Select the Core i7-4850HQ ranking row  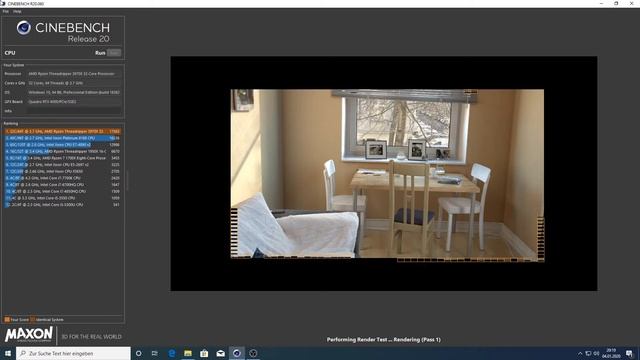(62, 191)
